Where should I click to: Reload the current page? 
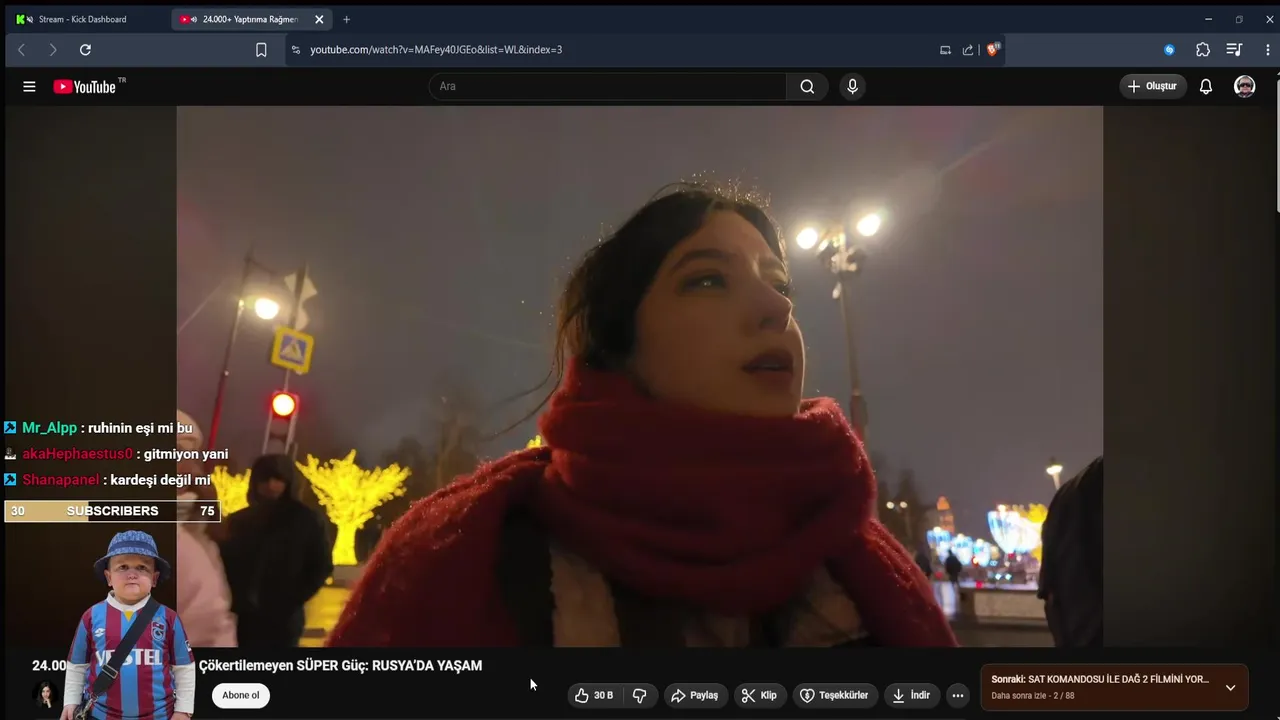[85, 50]
